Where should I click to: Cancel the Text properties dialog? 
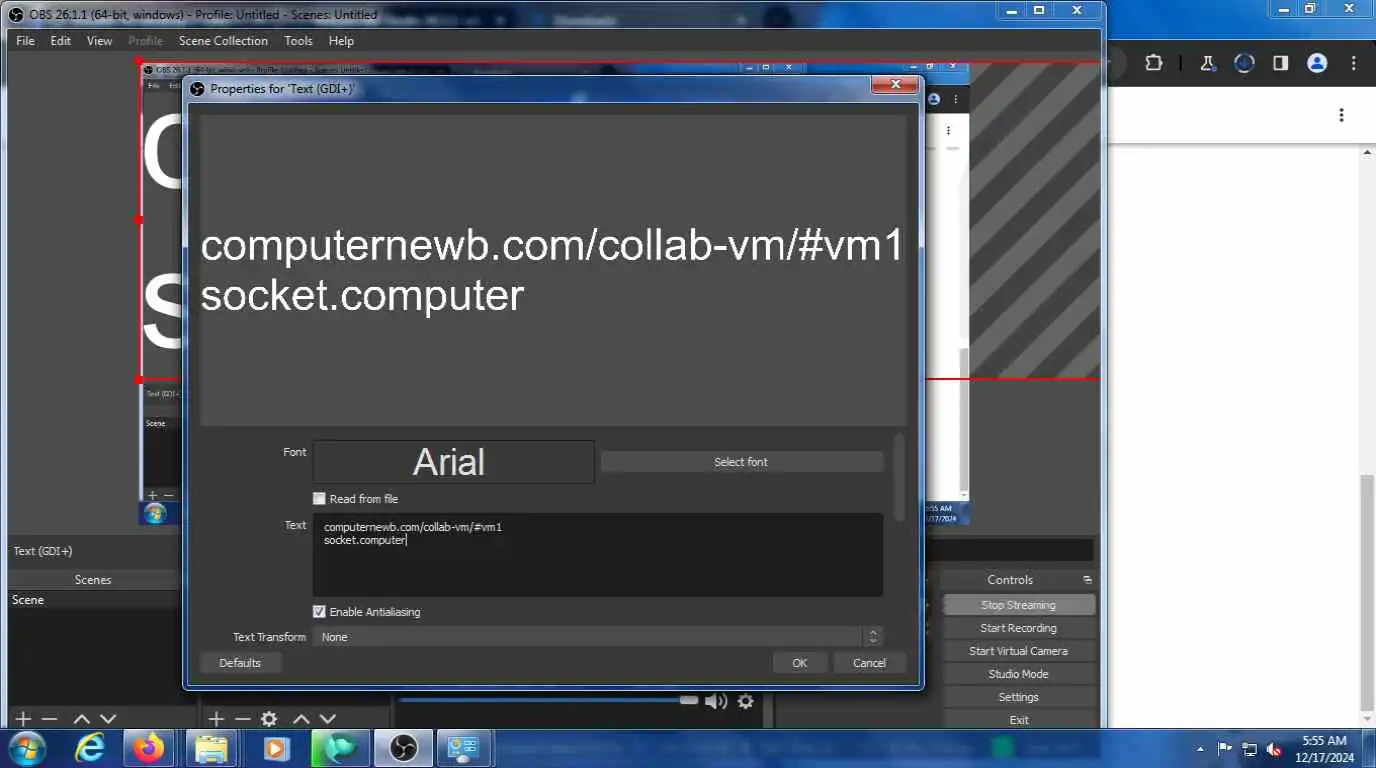click(869, 663)
